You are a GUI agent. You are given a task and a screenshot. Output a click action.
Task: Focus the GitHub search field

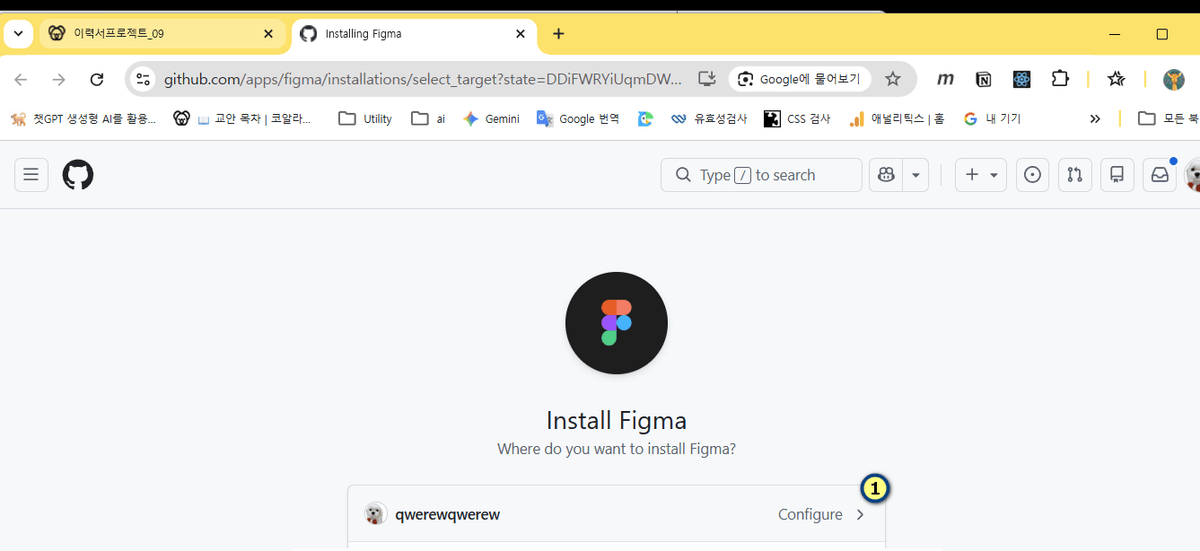[x=762, y=175]
